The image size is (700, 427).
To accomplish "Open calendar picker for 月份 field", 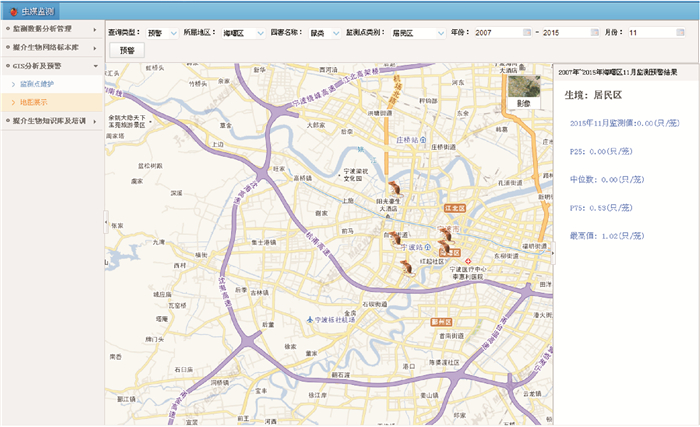I will click(x=679, y=33).
